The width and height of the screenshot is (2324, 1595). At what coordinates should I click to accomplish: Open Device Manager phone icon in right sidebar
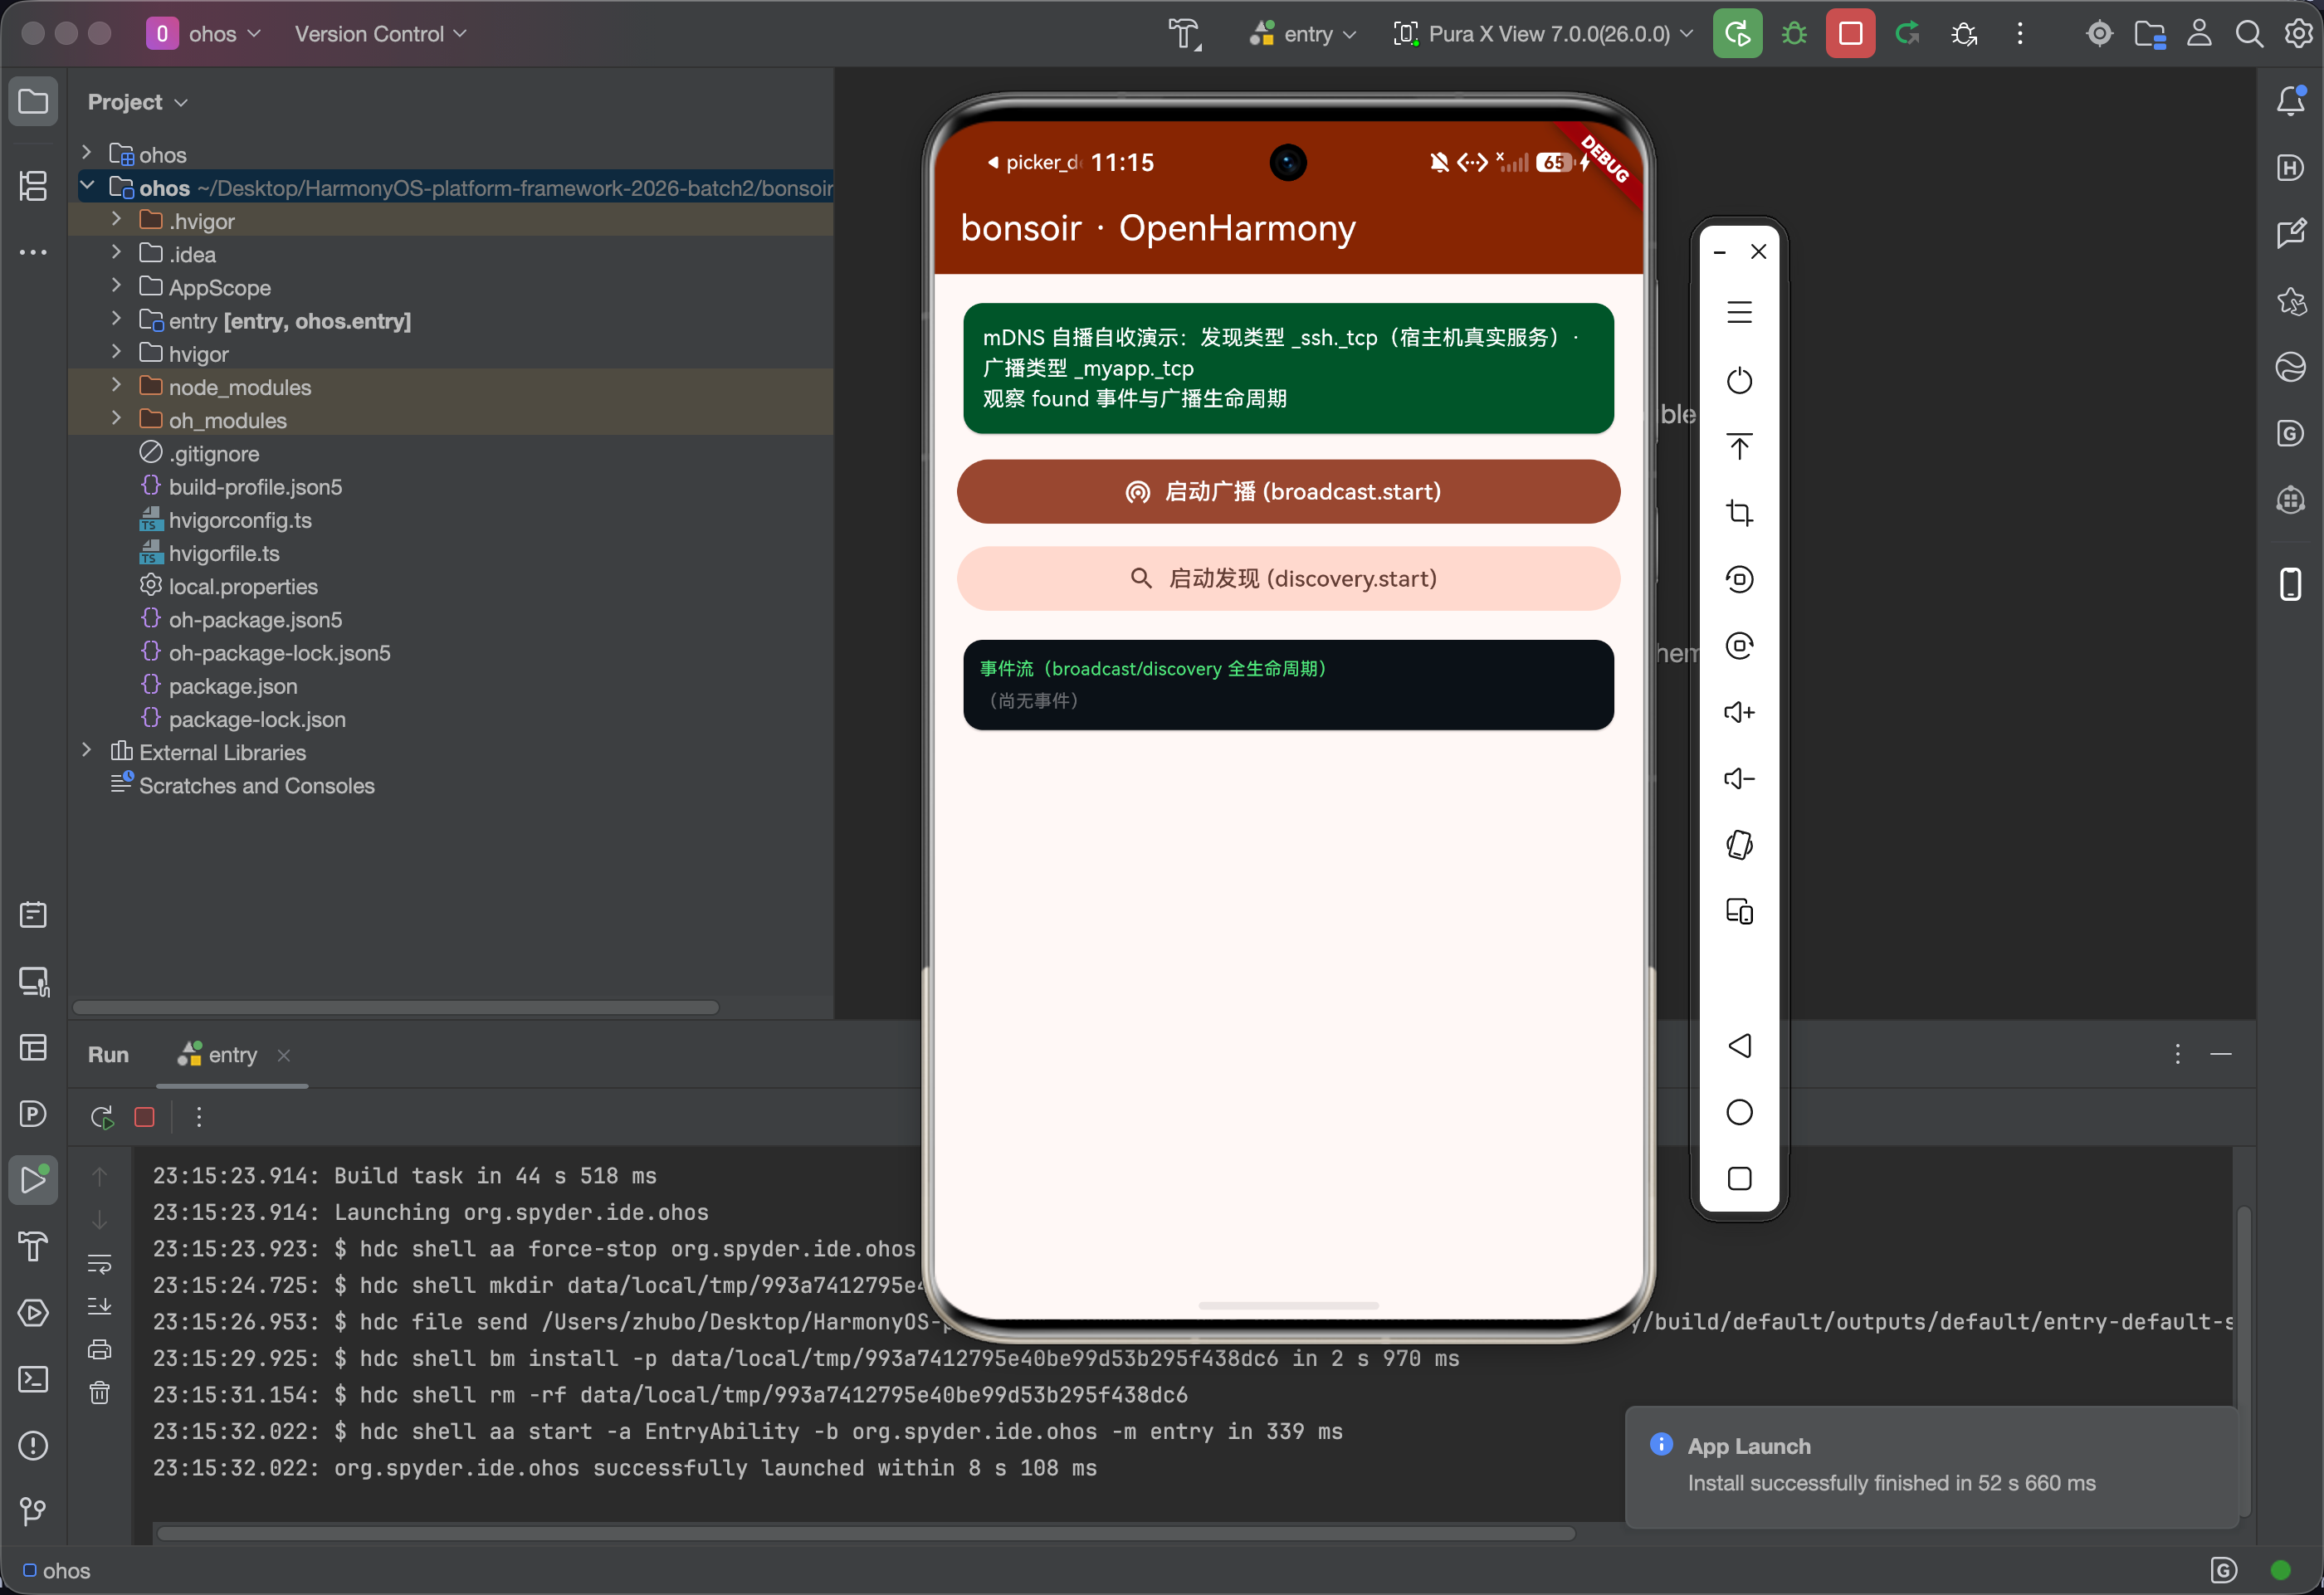(2290, 584)
